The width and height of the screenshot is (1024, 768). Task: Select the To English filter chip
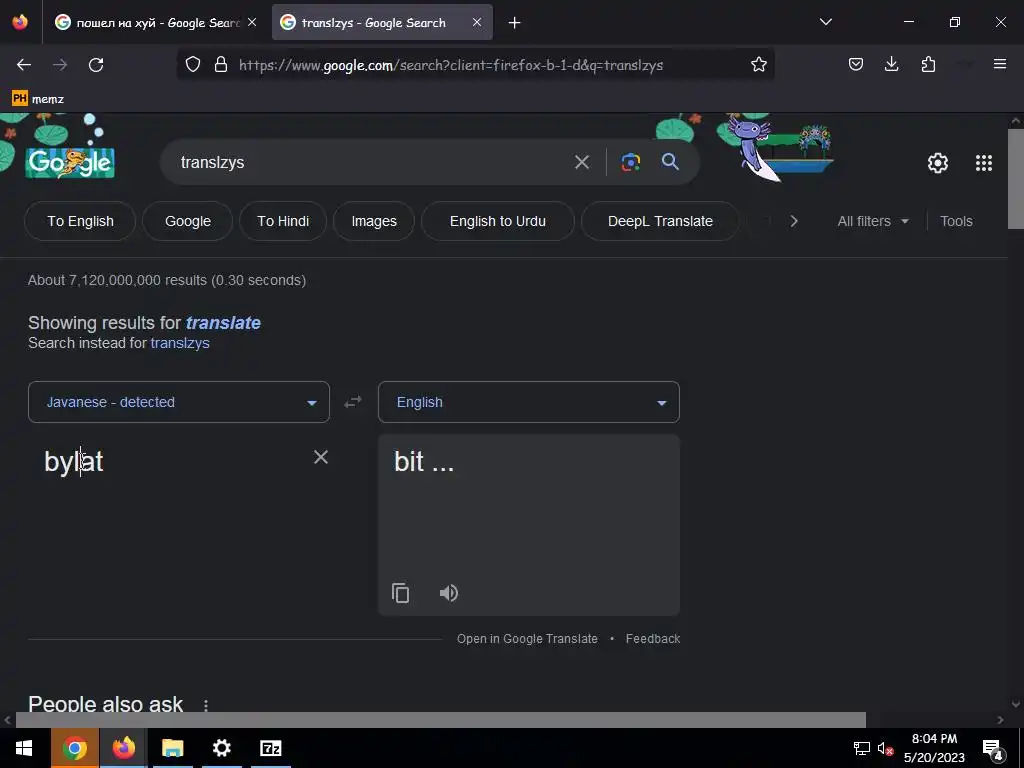pyautogui.click(x=80, y=221)
